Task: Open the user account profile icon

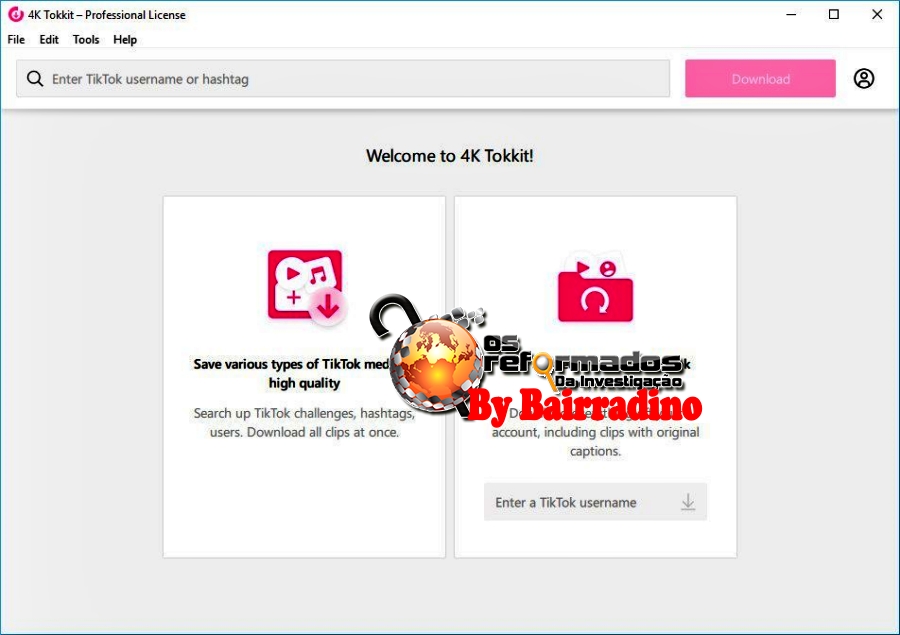Action: coord(864,79)
